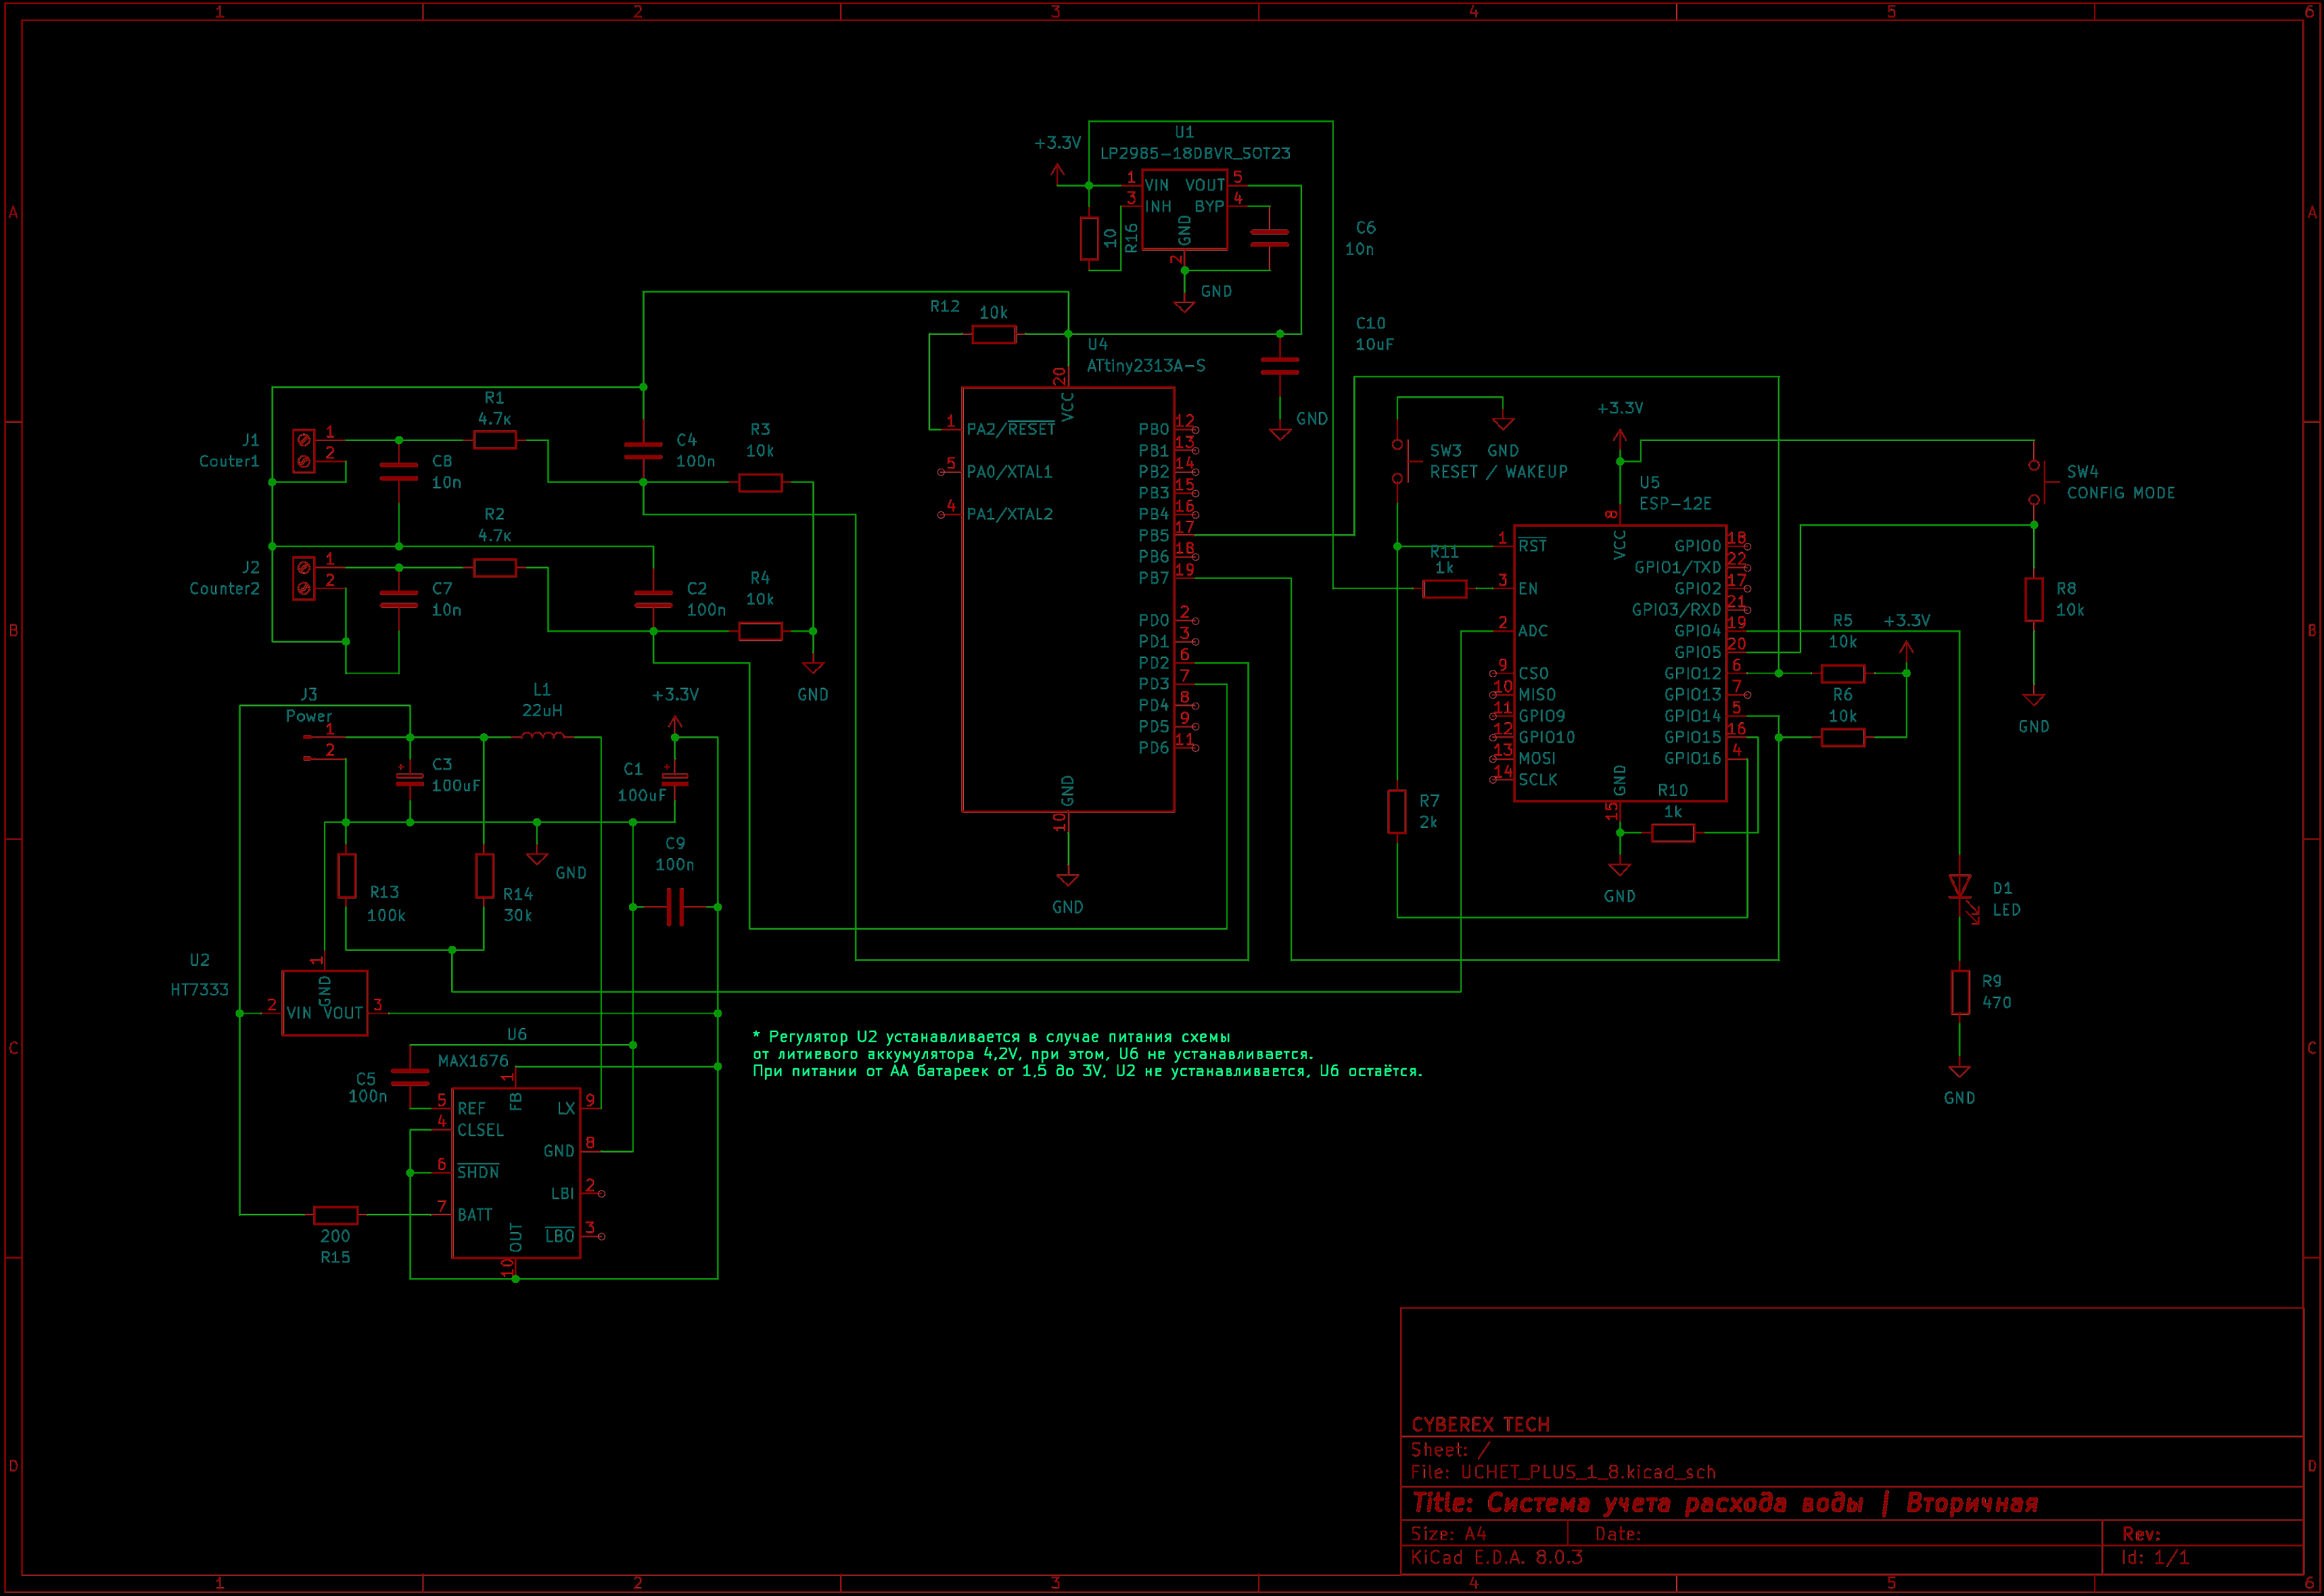Select the C1 100uF capacitor symbol
Image resolution: width=2324 pixels, height=1596 pixels.
[675, 777]
